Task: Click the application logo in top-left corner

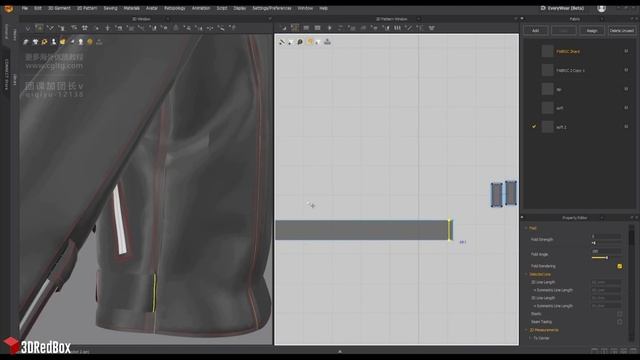Action: tap(9, 8)
